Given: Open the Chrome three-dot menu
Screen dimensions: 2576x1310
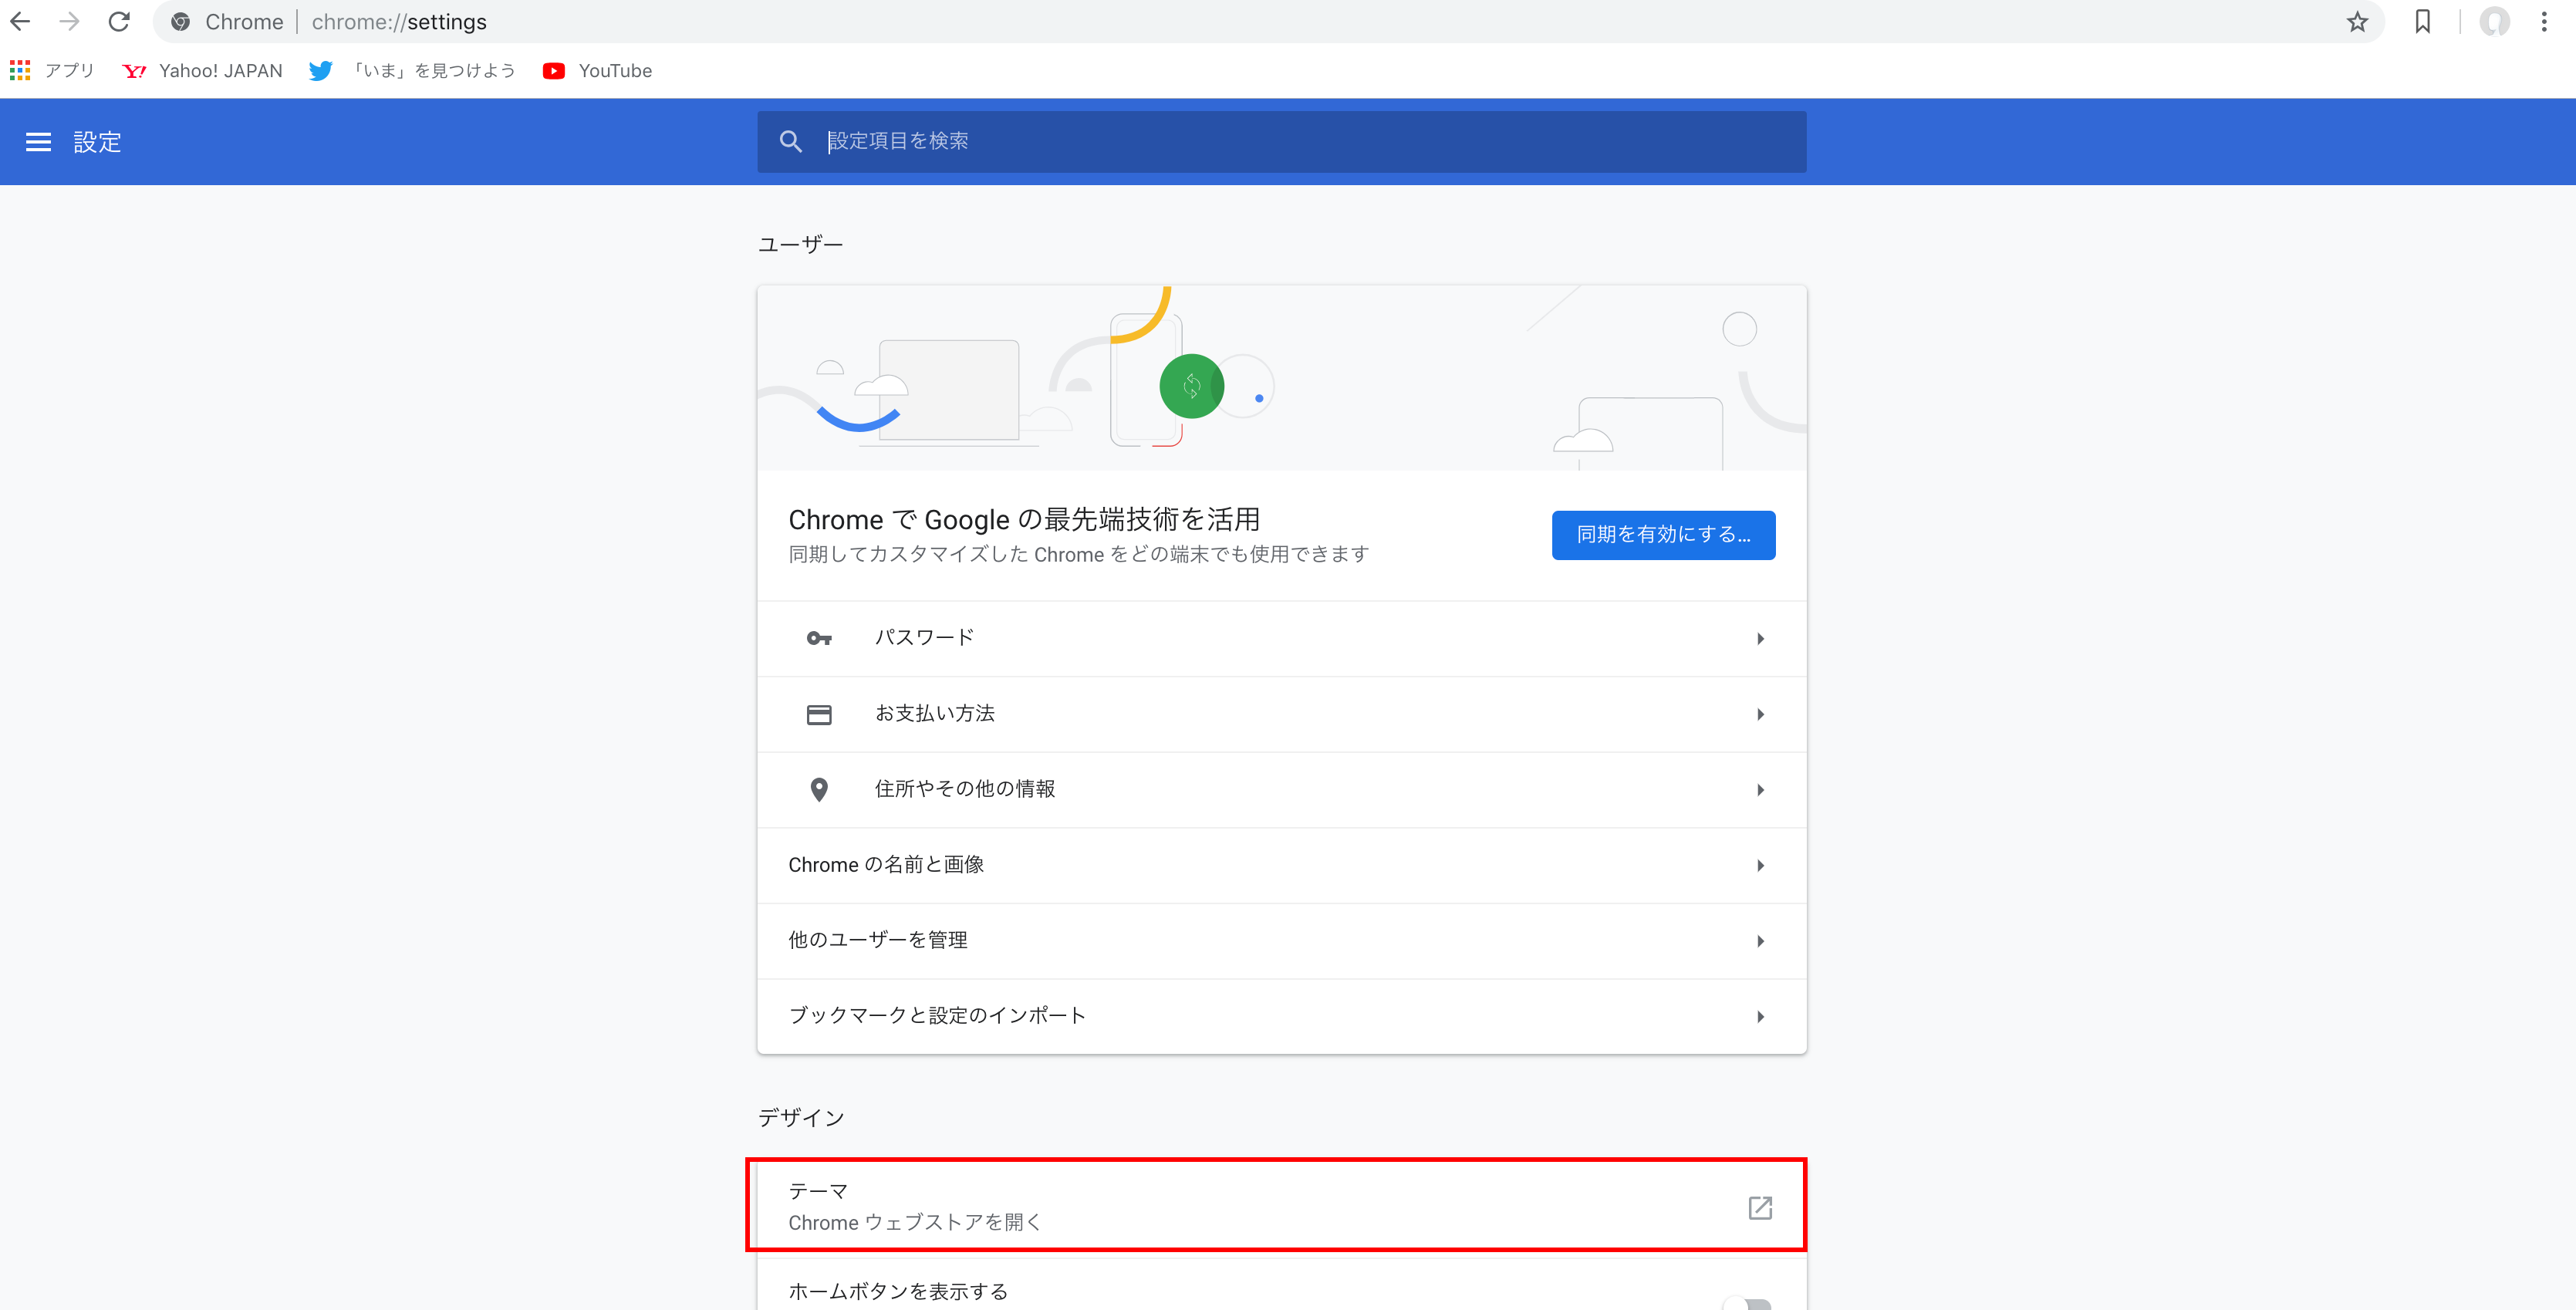Looking at the screenshot, I should point(2544,21).
